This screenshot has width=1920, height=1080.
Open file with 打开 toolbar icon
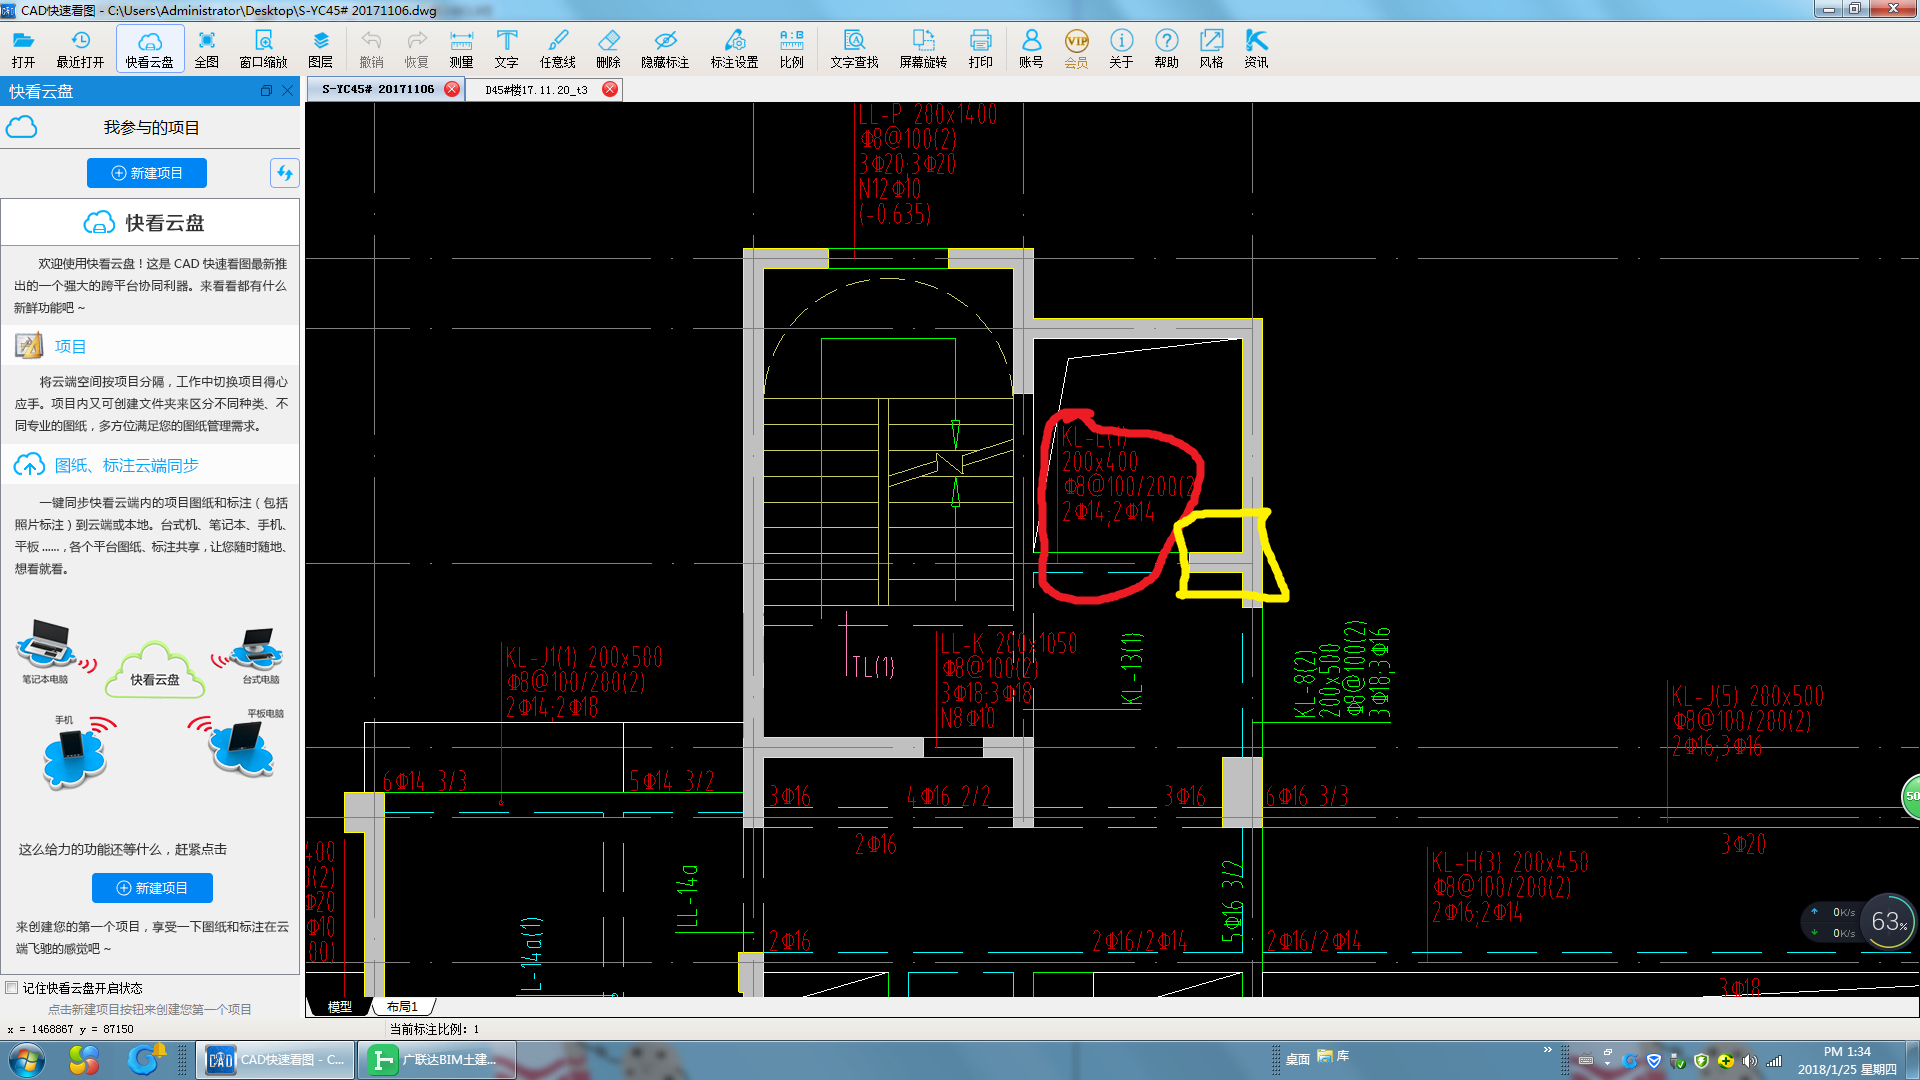coord(23,48)
